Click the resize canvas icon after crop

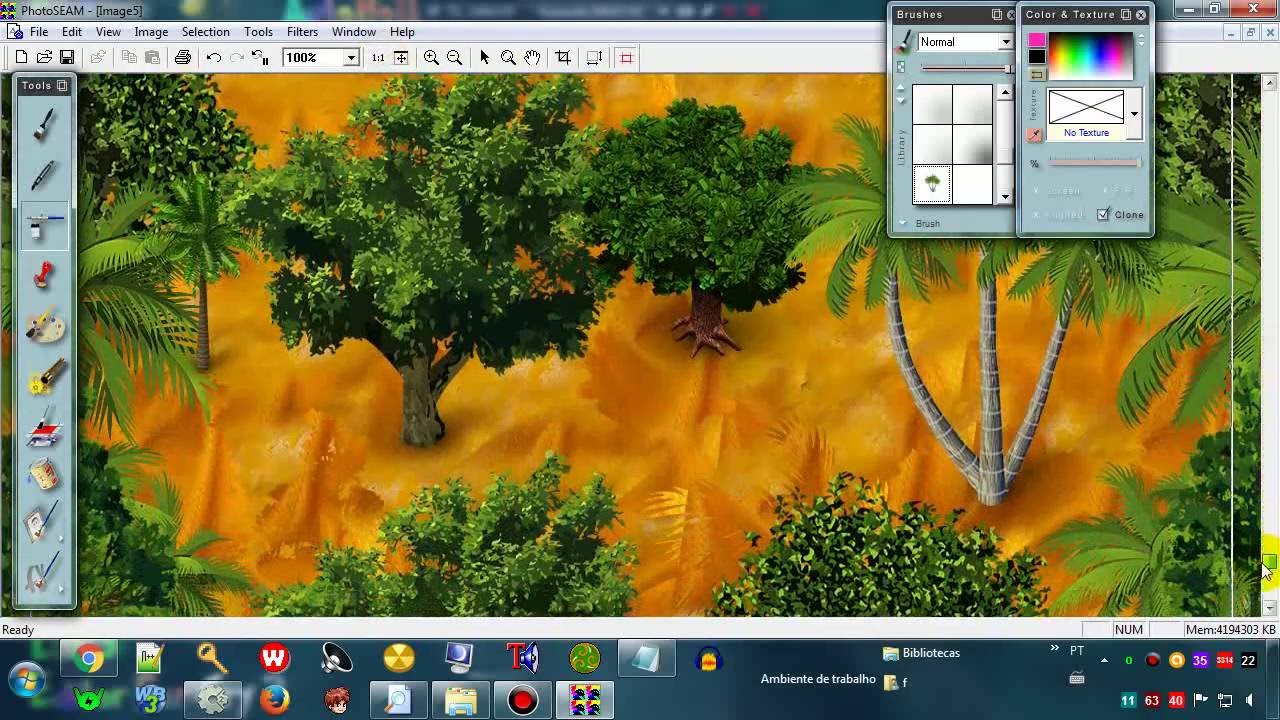coord(594,58)
